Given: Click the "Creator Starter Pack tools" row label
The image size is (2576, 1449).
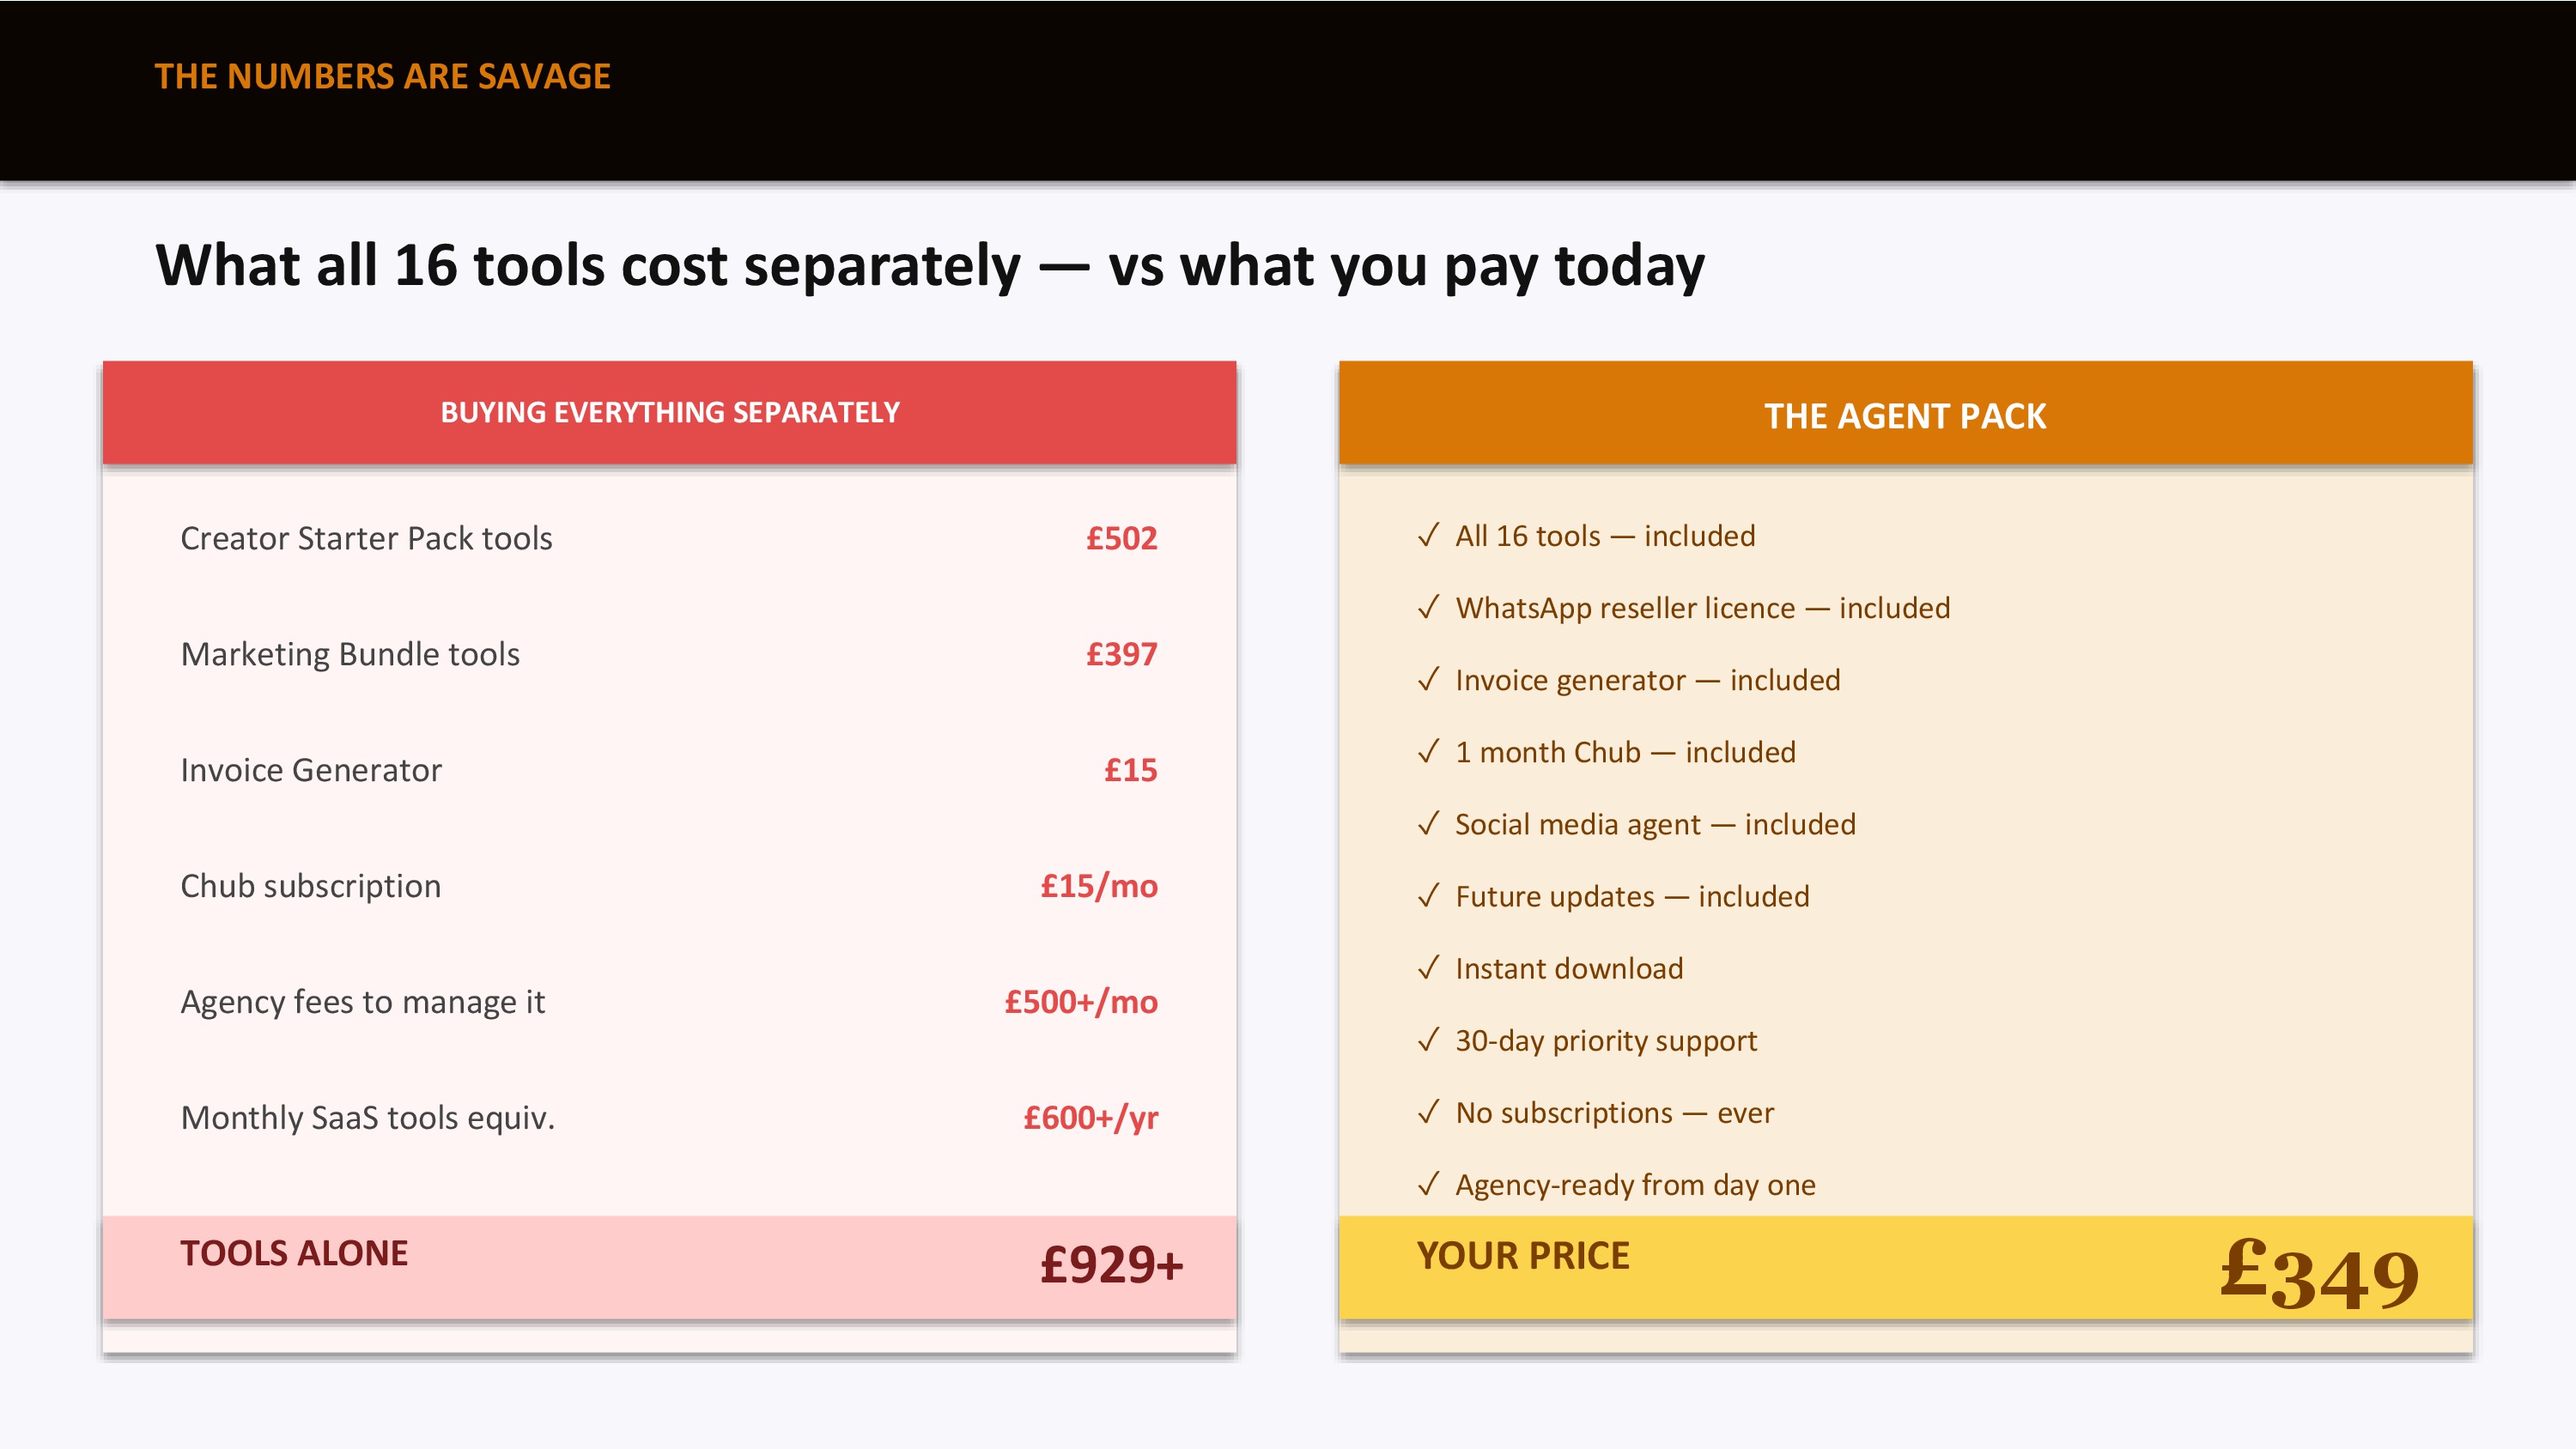Looking at the screenshot, I should (366, 539).
